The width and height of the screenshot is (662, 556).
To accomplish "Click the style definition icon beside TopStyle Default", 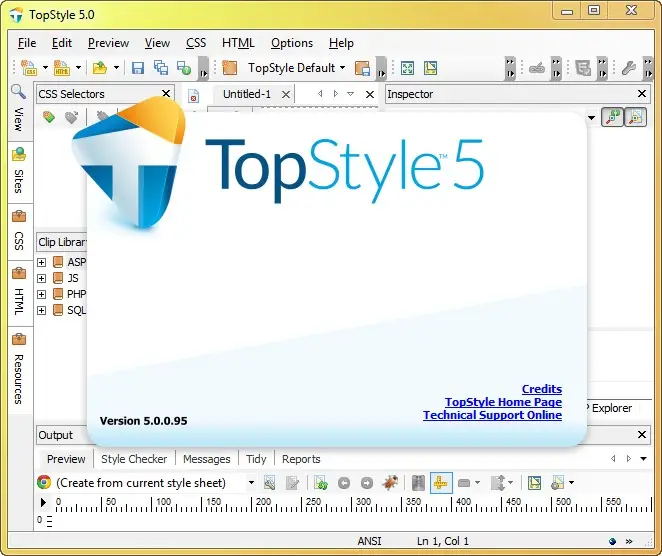I will click(x=230, y=68).
